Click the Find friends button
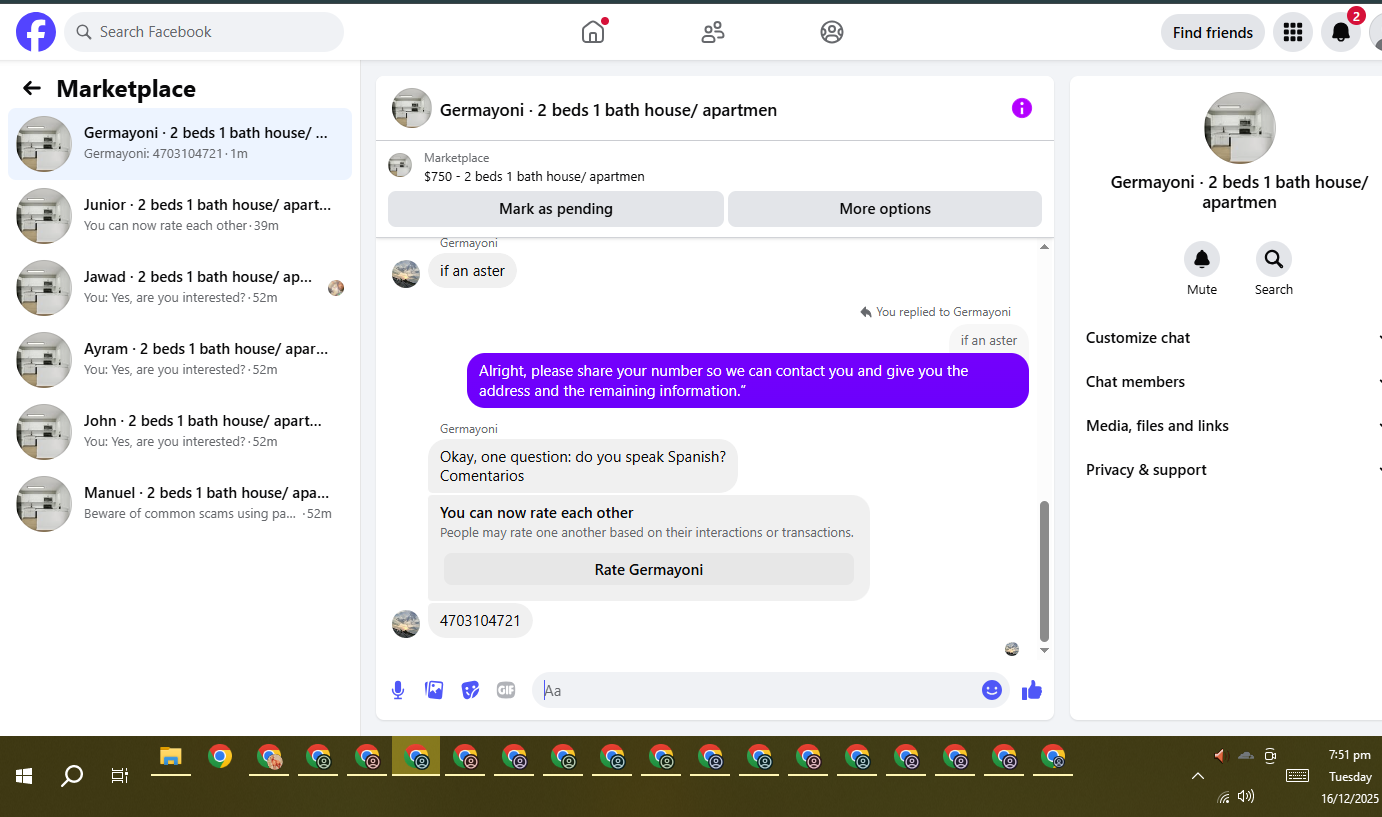This screenshot has width=1382, height=817. pos(1212,32)
